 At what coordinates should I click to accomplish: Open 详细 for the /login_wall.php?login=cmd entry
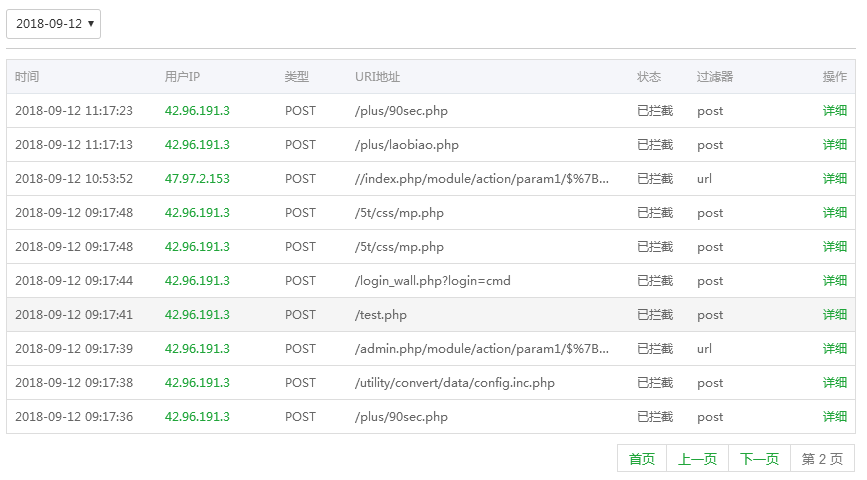point(834,281)
